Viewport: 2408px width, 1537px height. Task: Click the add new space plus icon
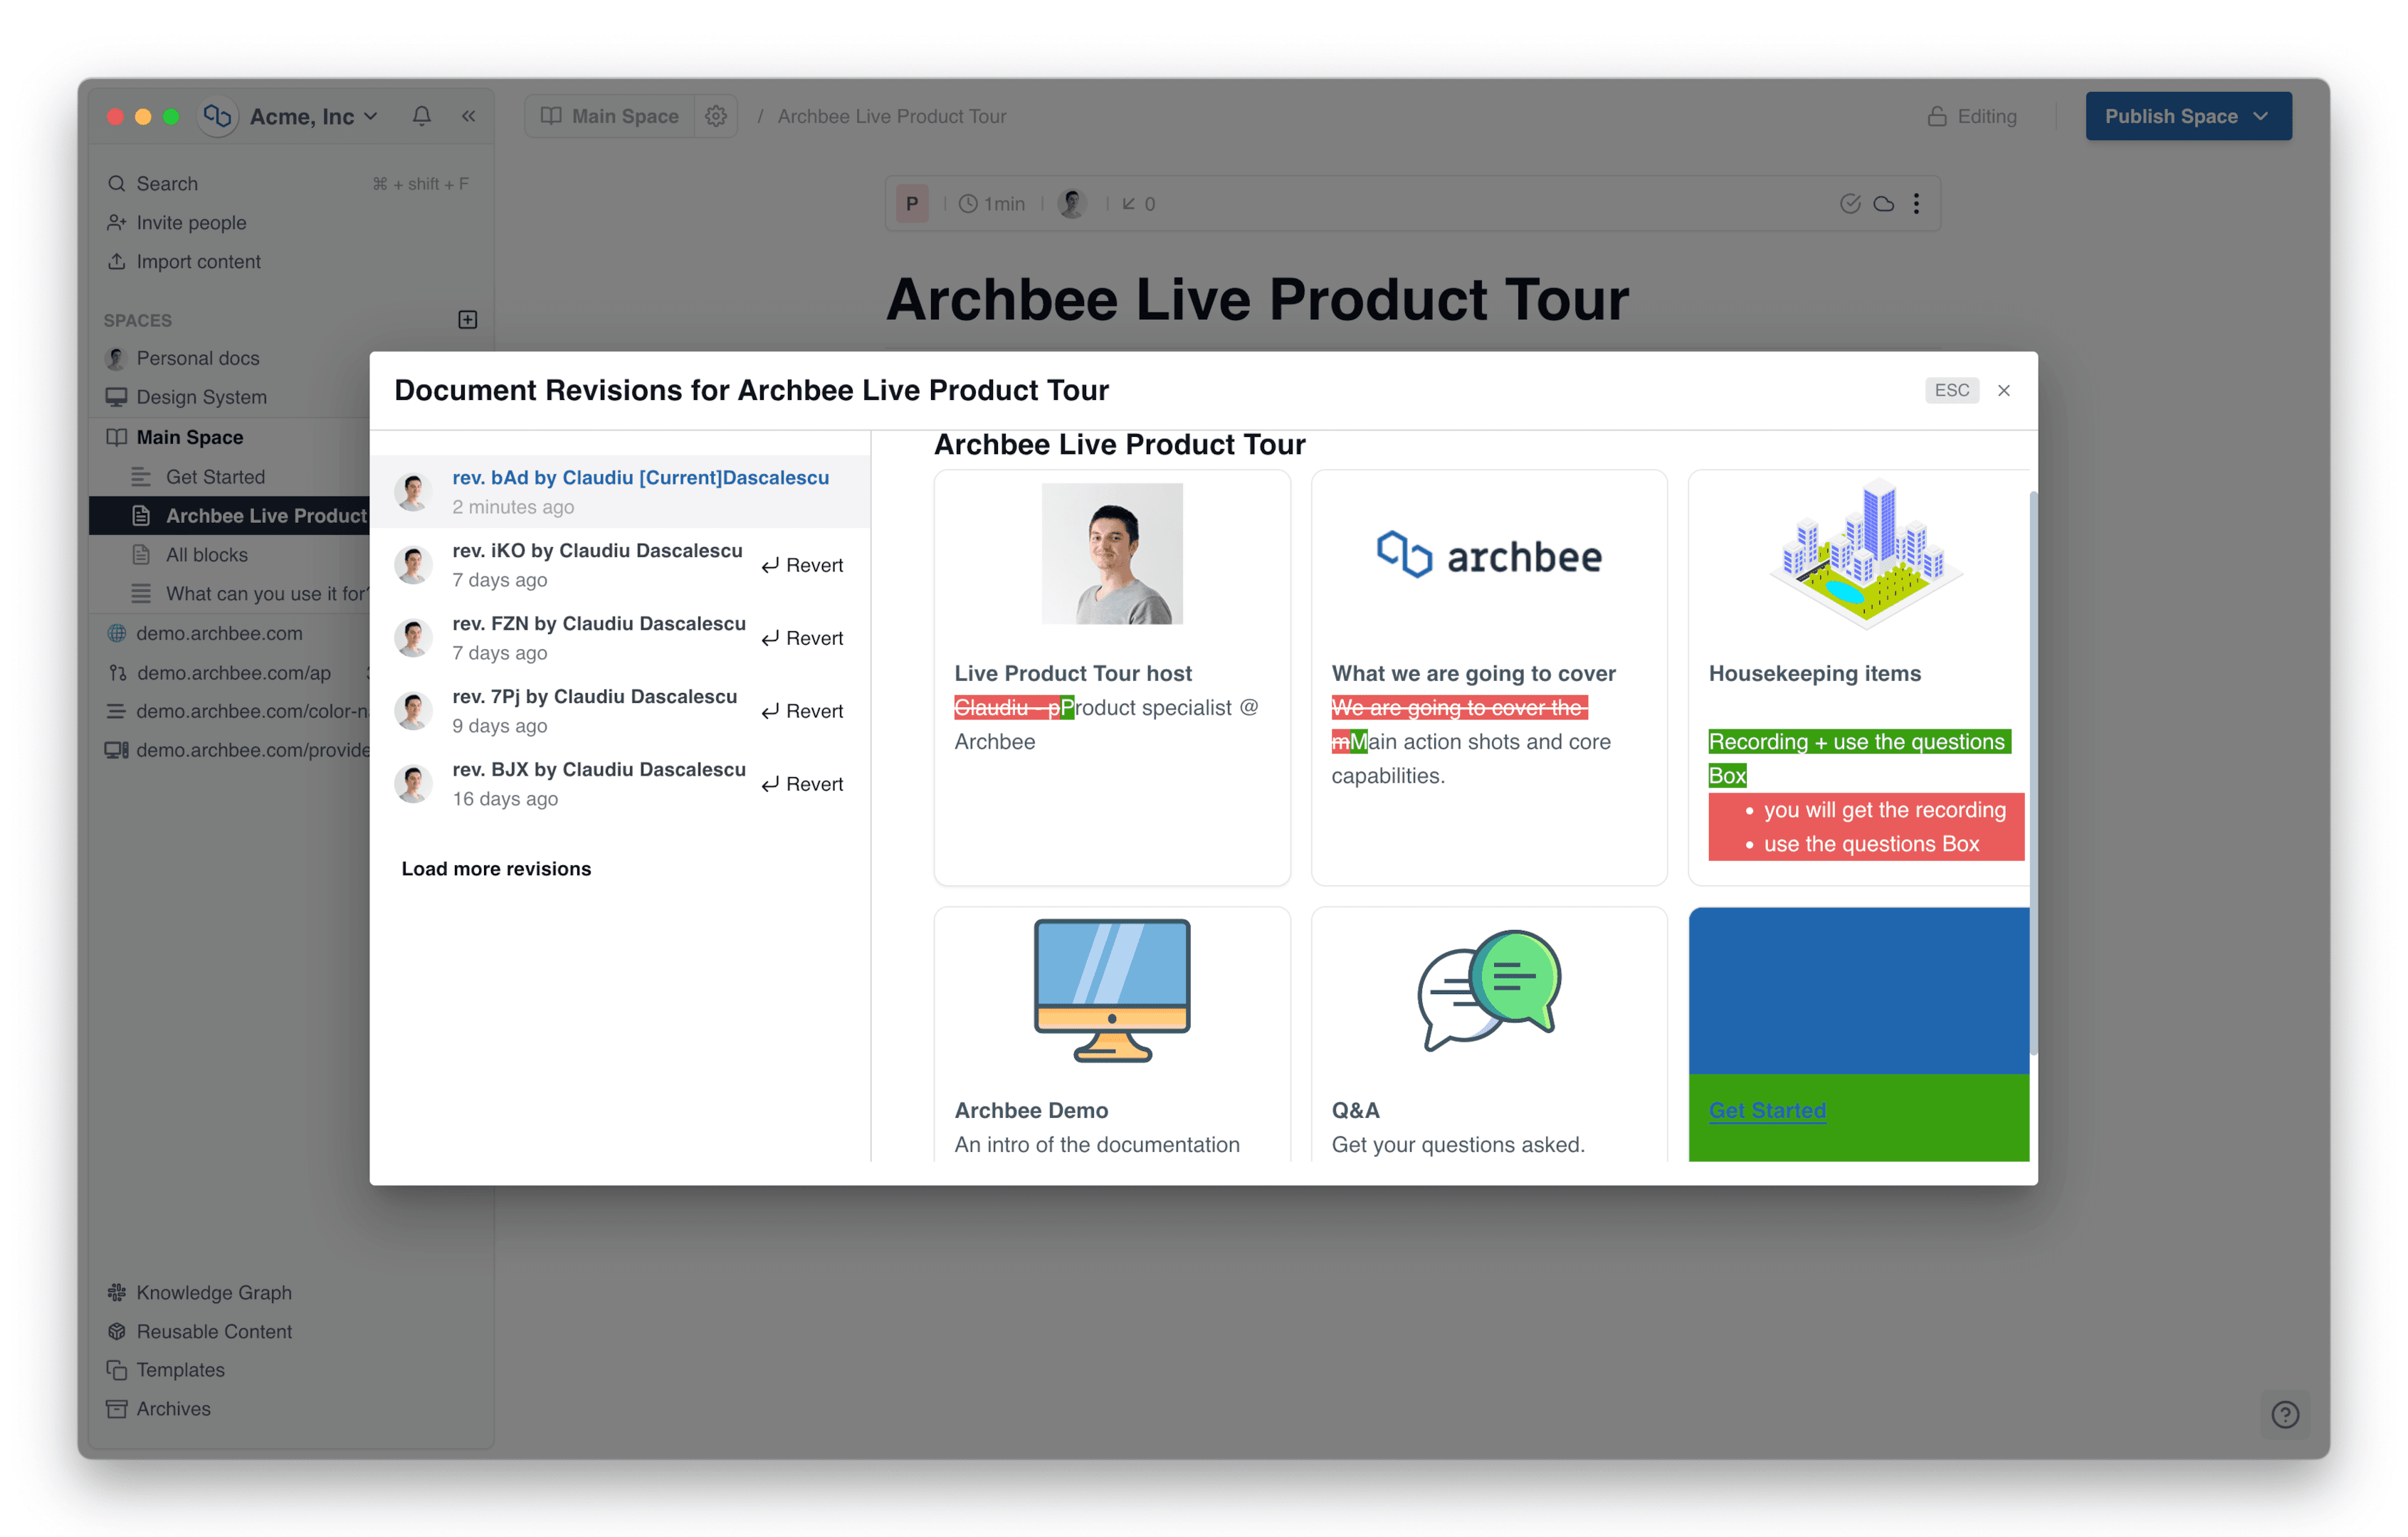click(467, 320)
